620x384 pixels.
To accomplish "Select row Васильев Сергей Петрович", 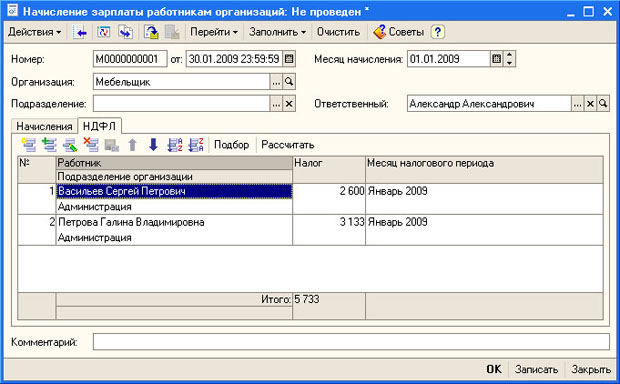I will 174,191.
